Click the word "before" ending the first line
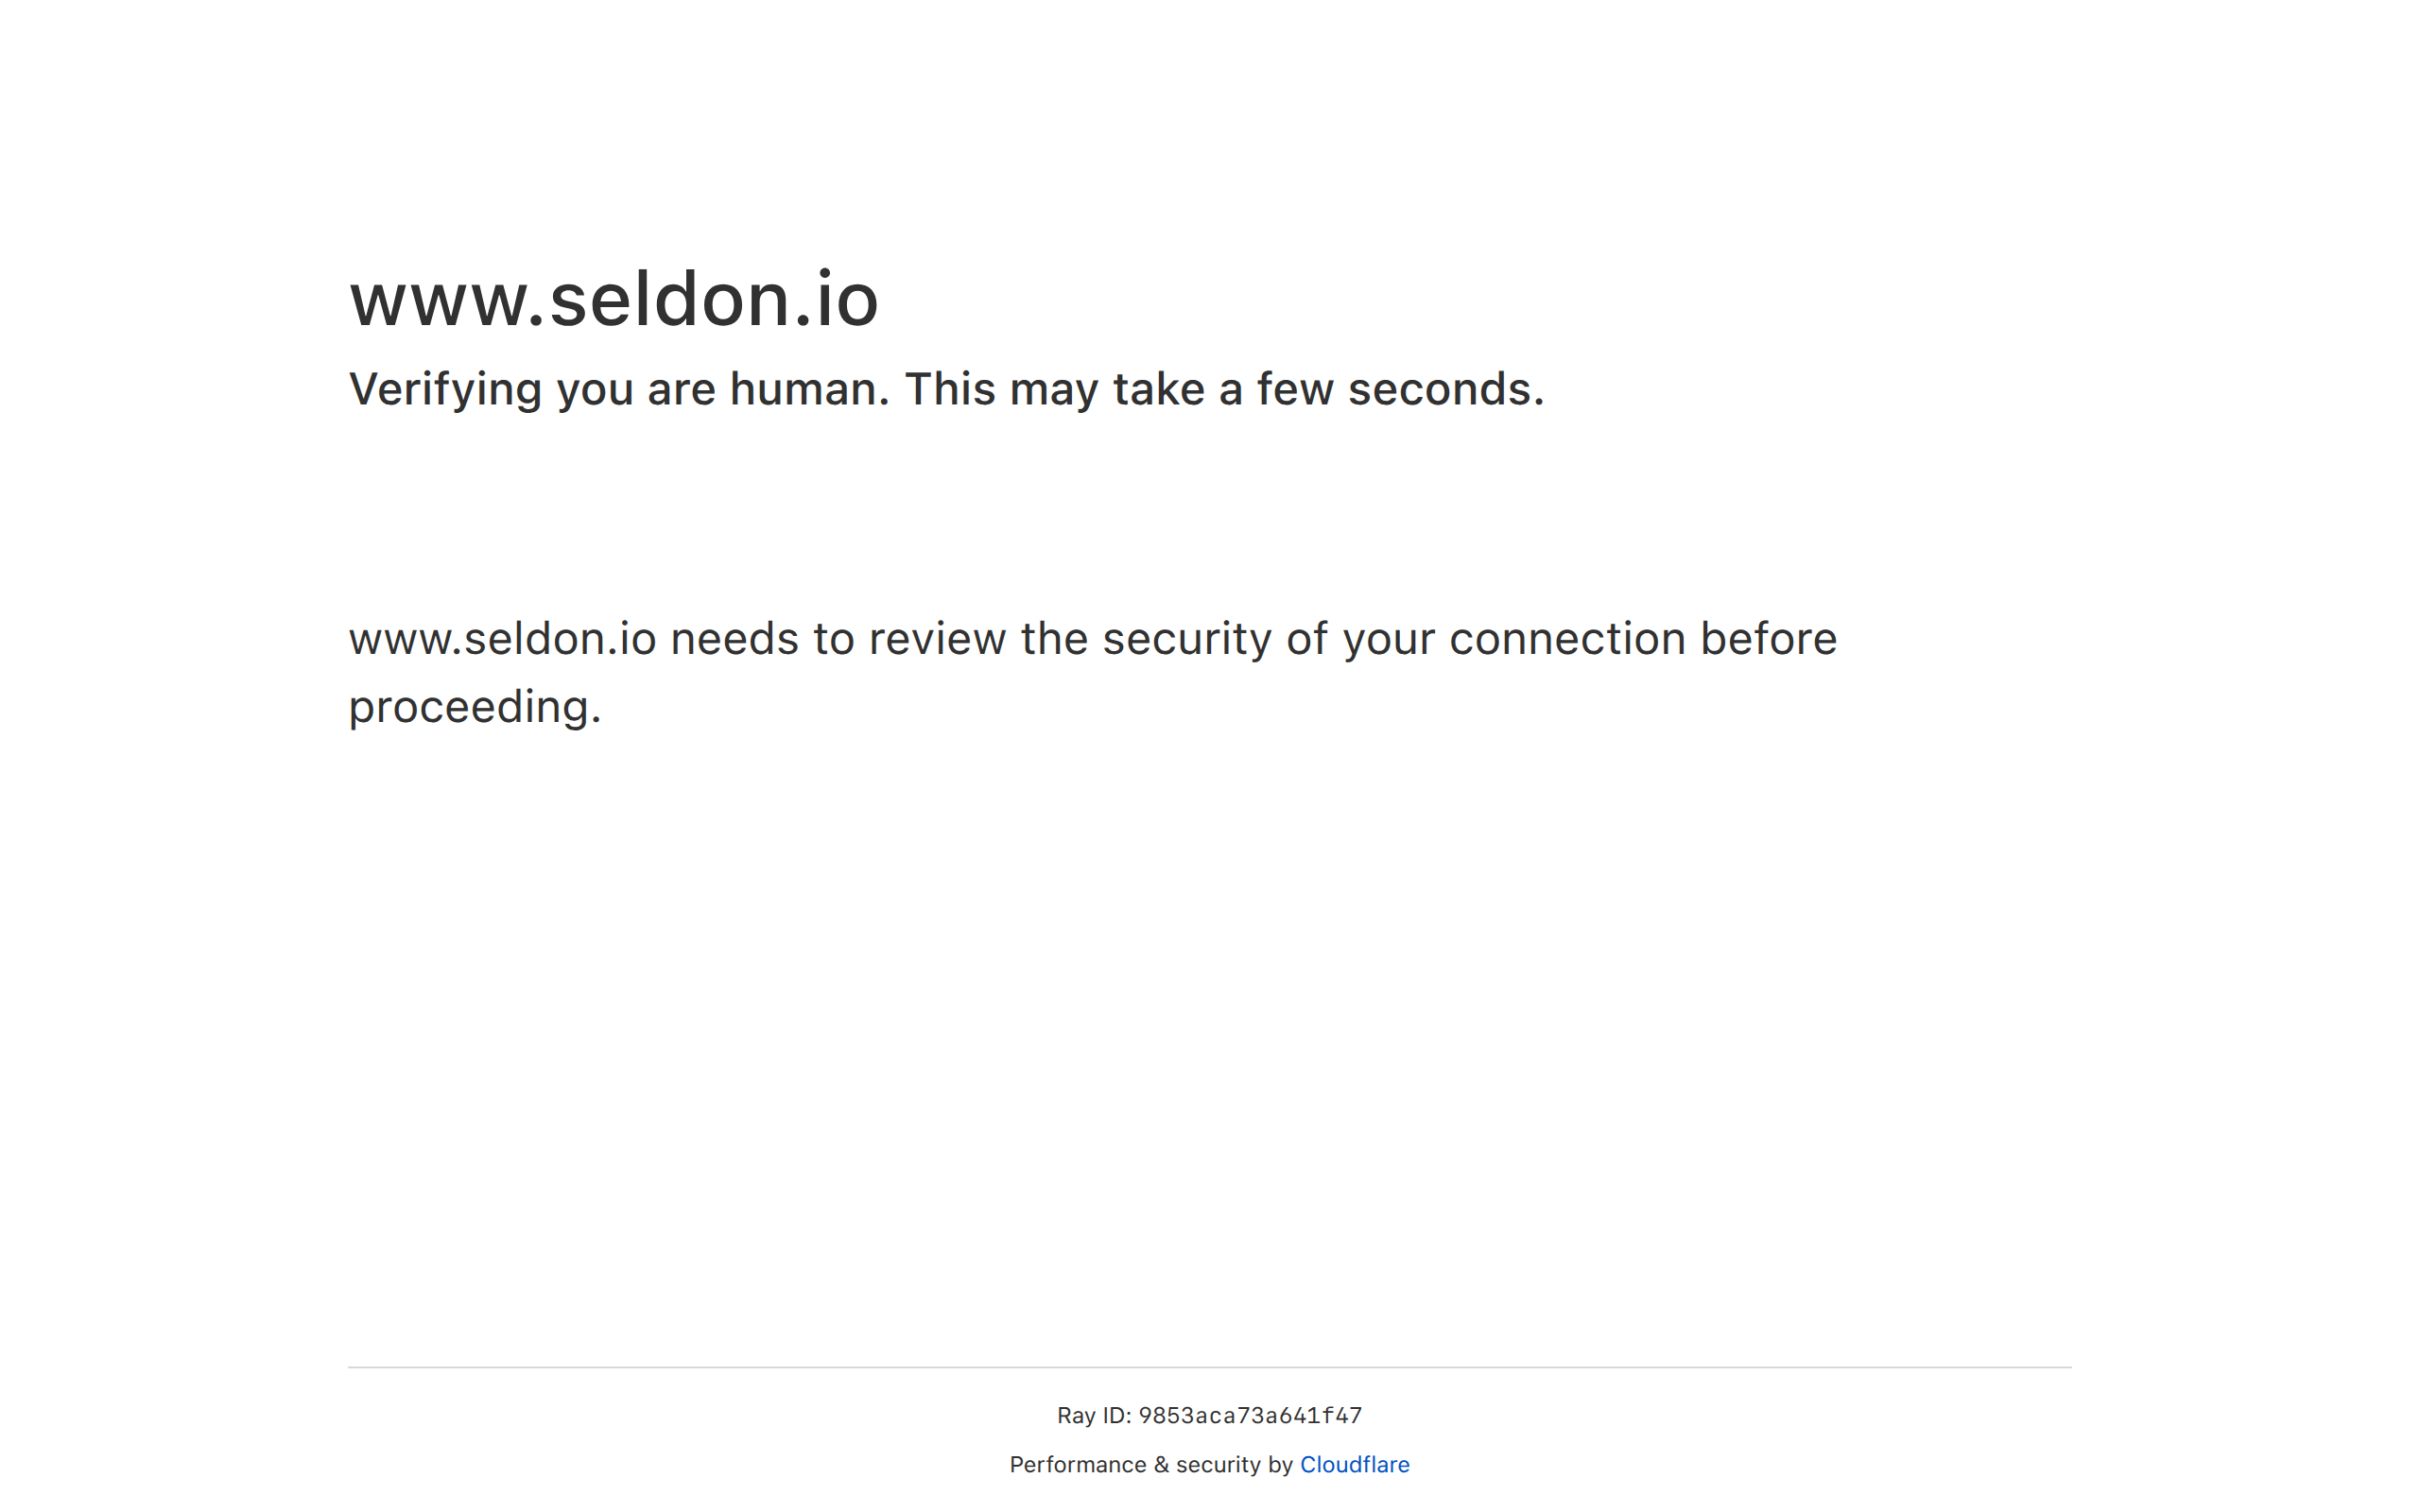Image resolution: width=2420 pixels, height=1512 pixels. point(1768,639)
